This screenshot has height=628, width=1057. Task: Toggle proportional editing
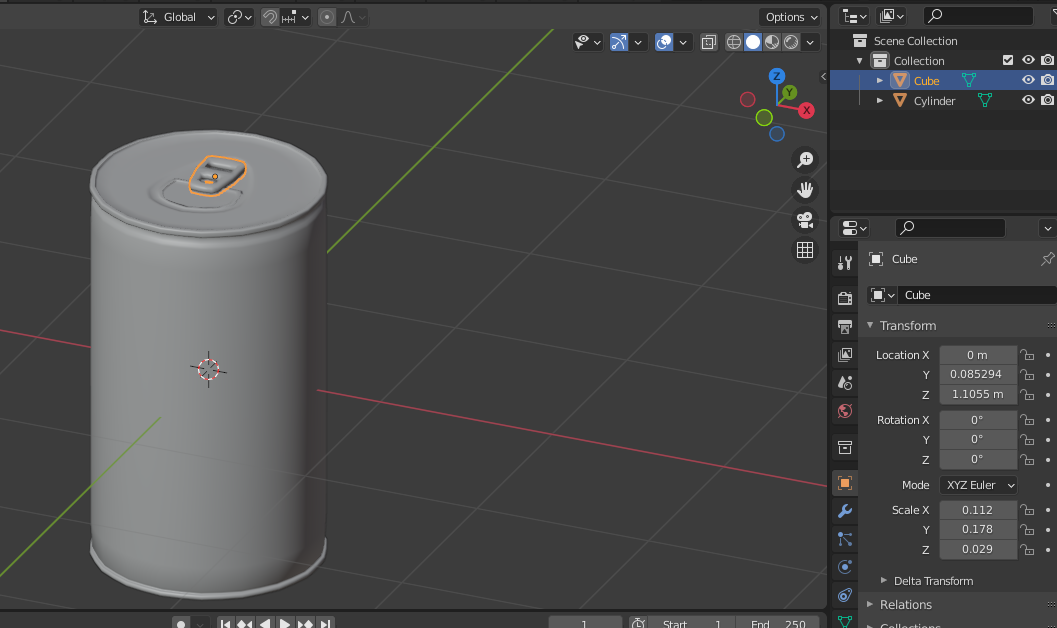pyautogui.click(x=327, y=17)
